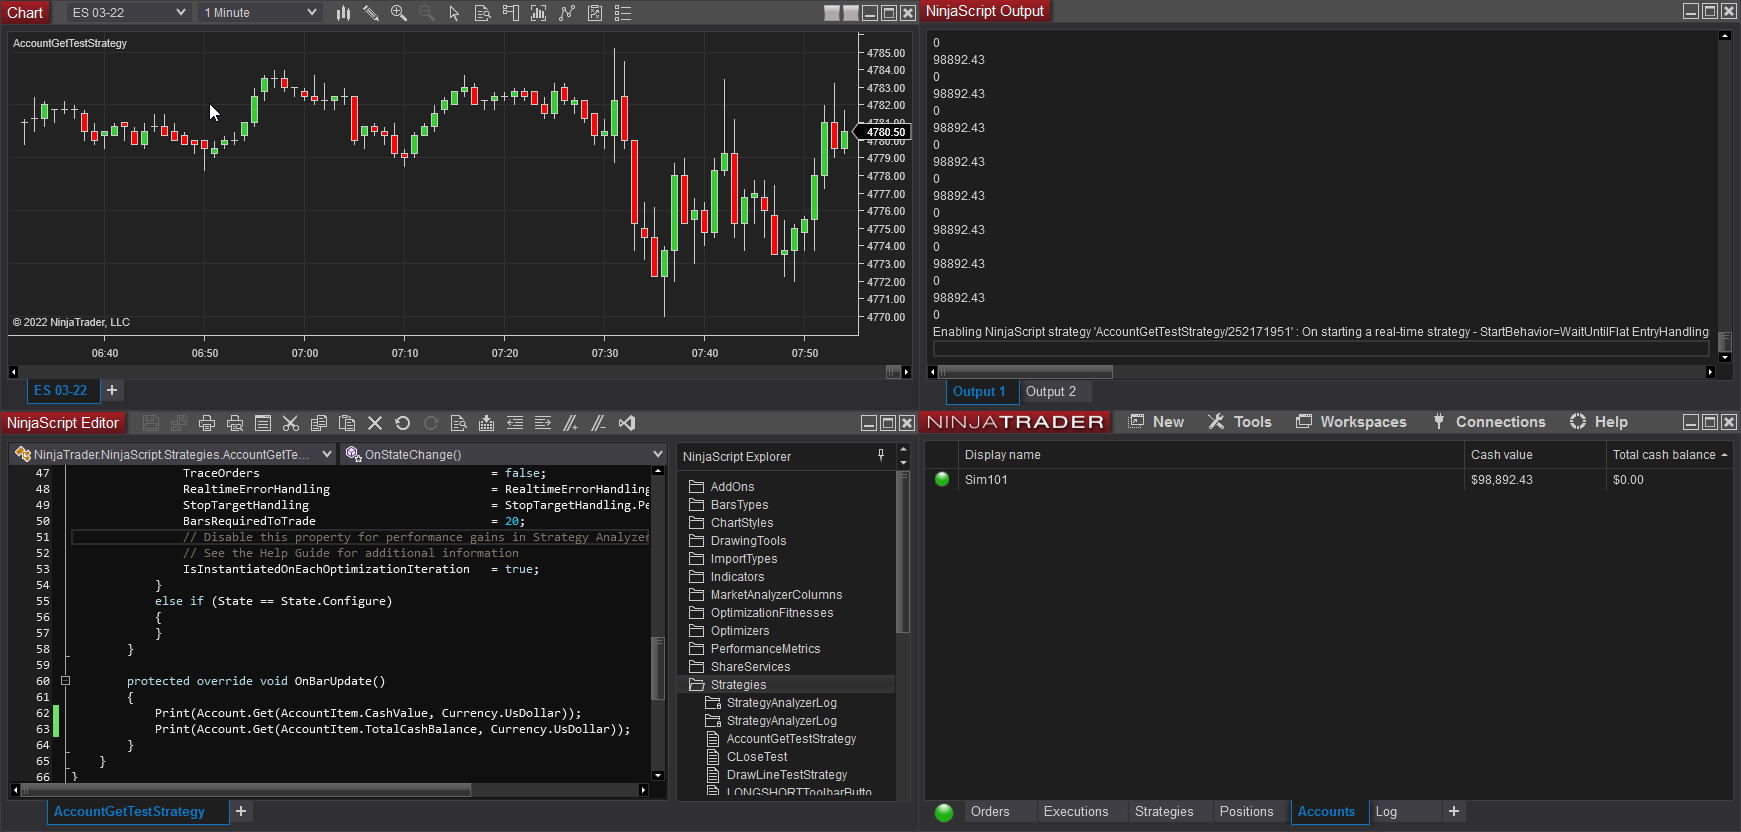This screenshot has width=1741, height=832.
Task: Collapse the Strategies folder
Action: 727,685
